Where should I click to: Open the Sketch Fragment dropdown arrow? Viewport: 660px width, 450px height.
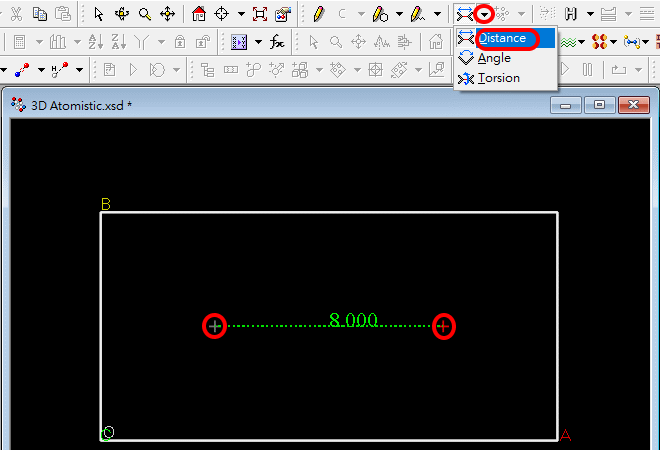[400, 14]
